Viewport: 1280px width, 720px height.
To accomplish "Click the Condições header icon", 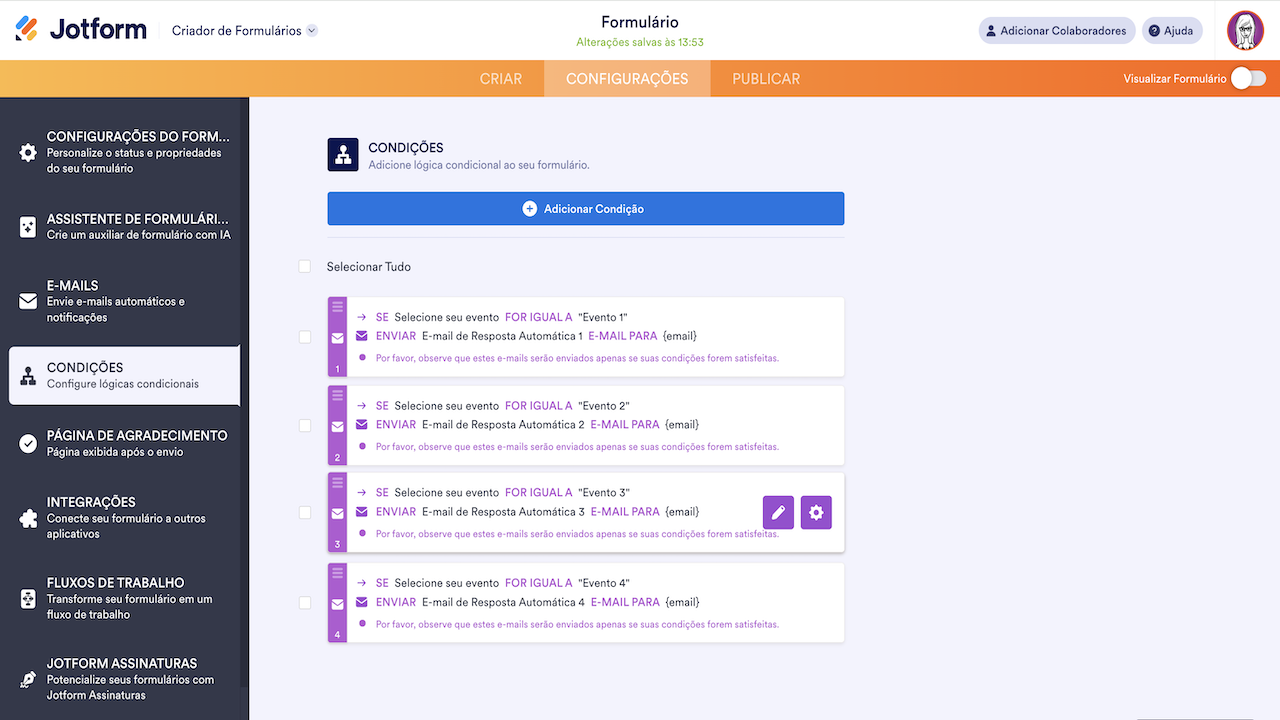I will pyautogui.click(x=343, y=155).
